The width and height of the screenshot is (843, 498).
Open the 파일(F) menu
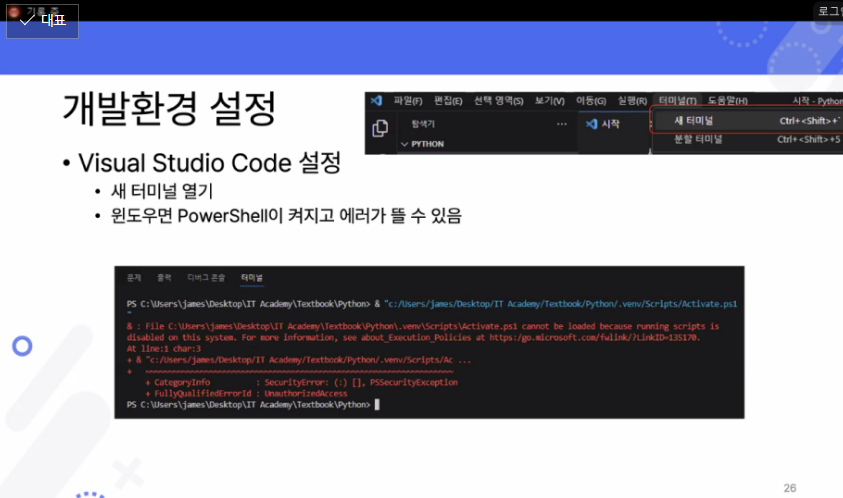408,101
